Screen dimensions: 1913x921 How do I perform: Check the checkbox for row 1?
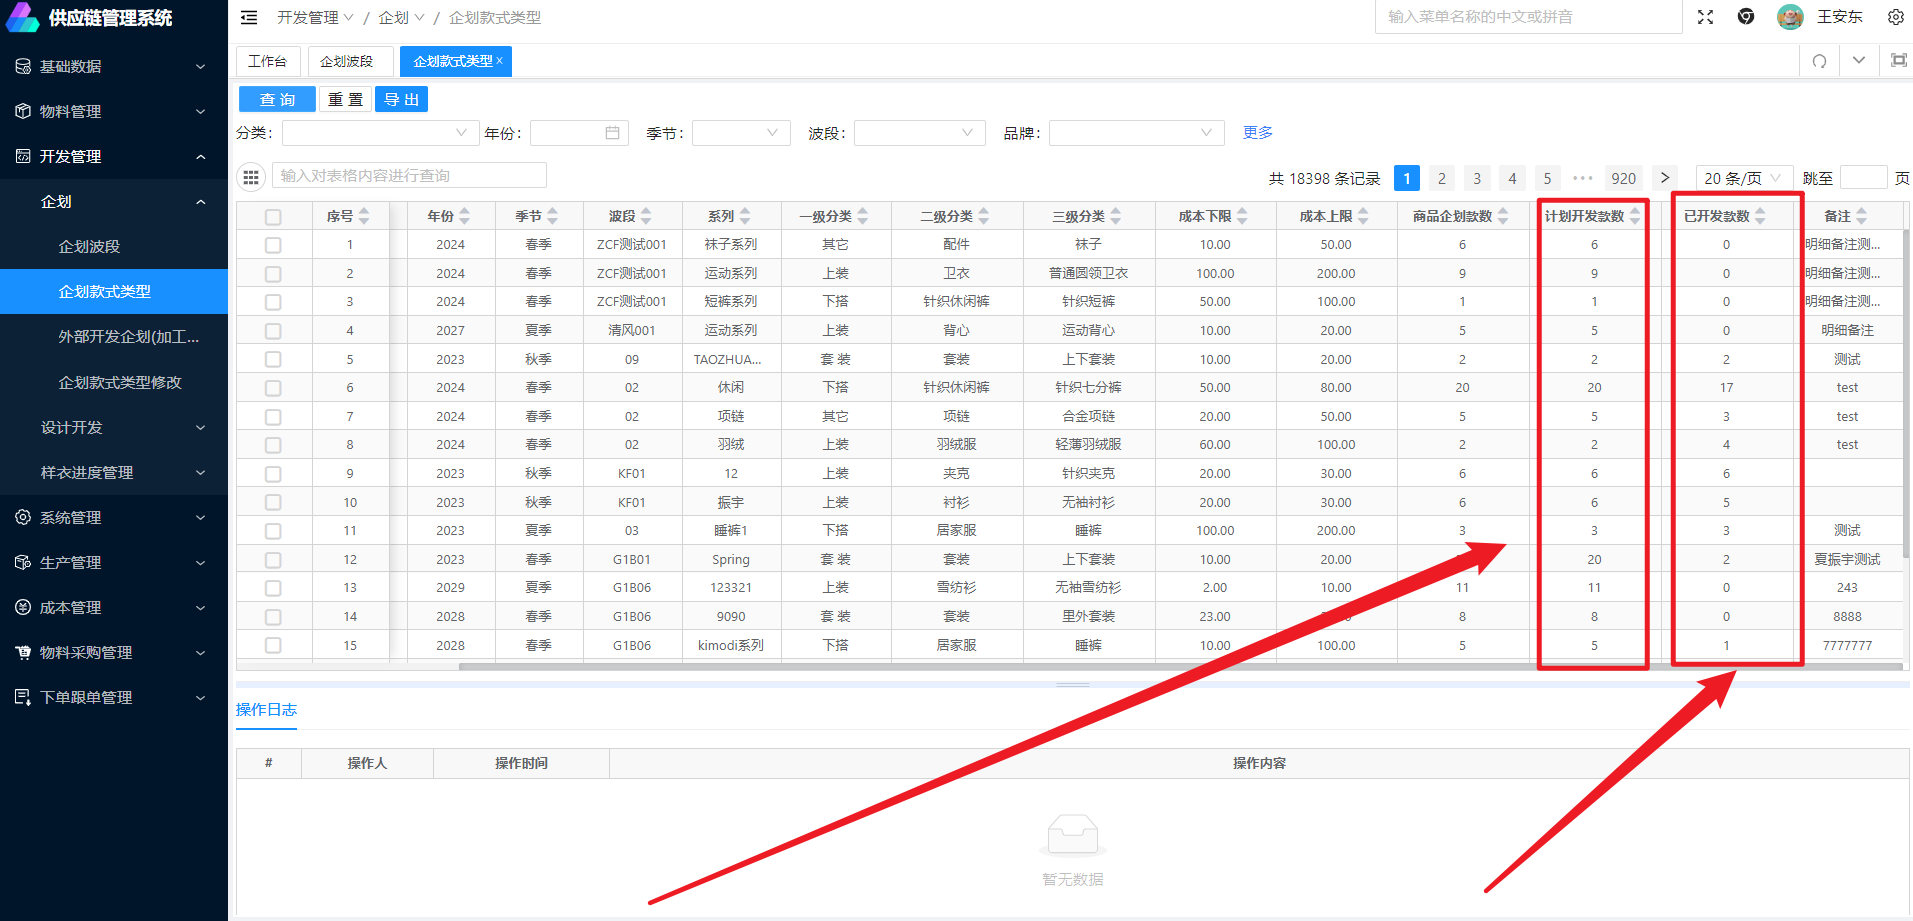(x=273, y=245)
